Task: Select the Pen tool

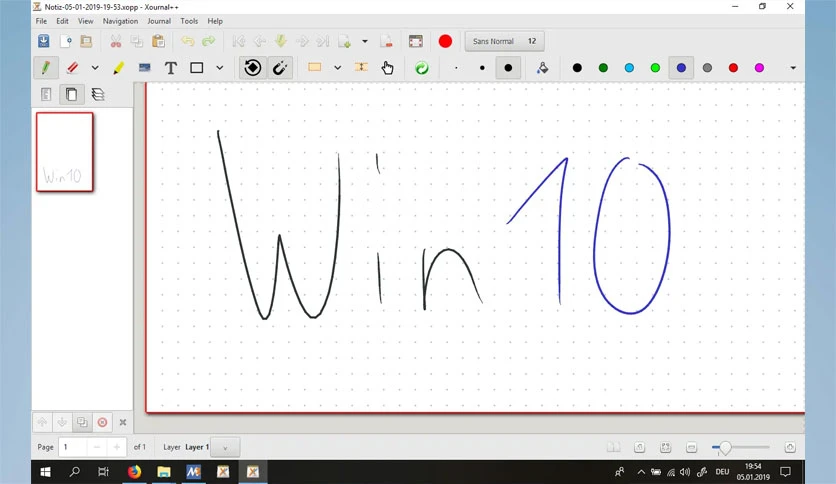Action: [x=45, y=68]
